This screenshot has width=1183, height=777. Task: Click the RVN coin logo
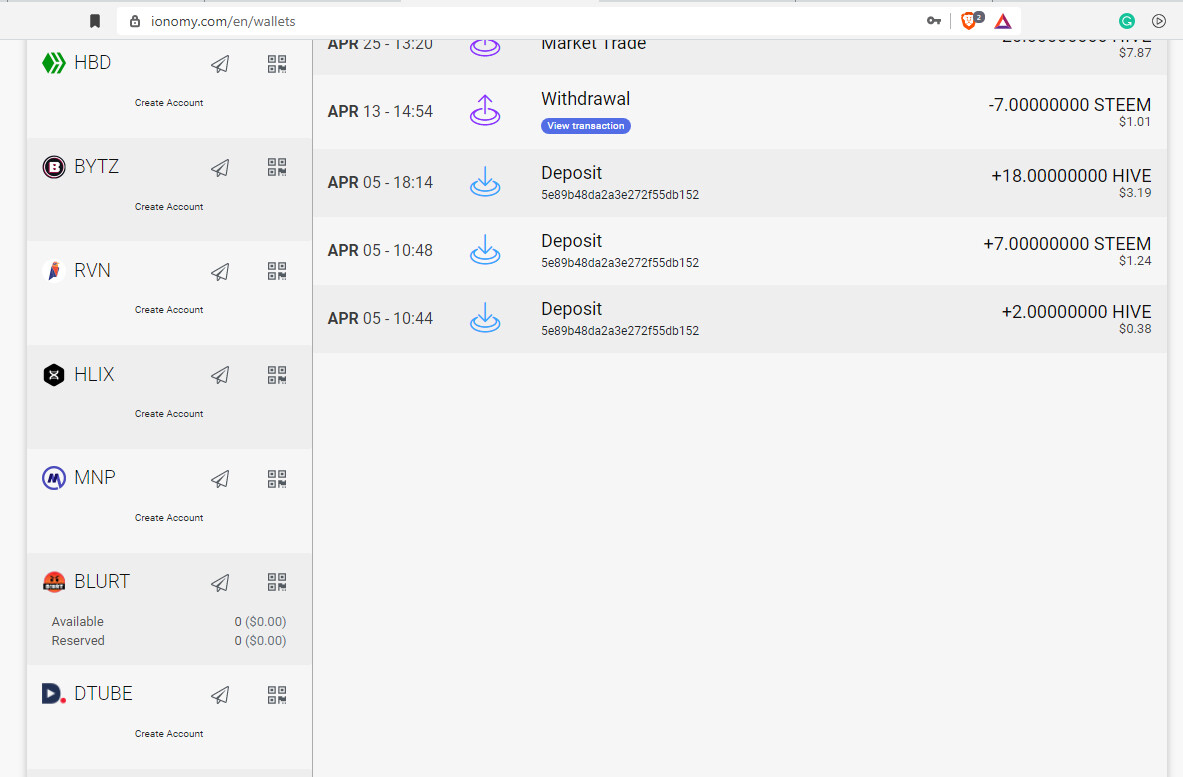54,270
